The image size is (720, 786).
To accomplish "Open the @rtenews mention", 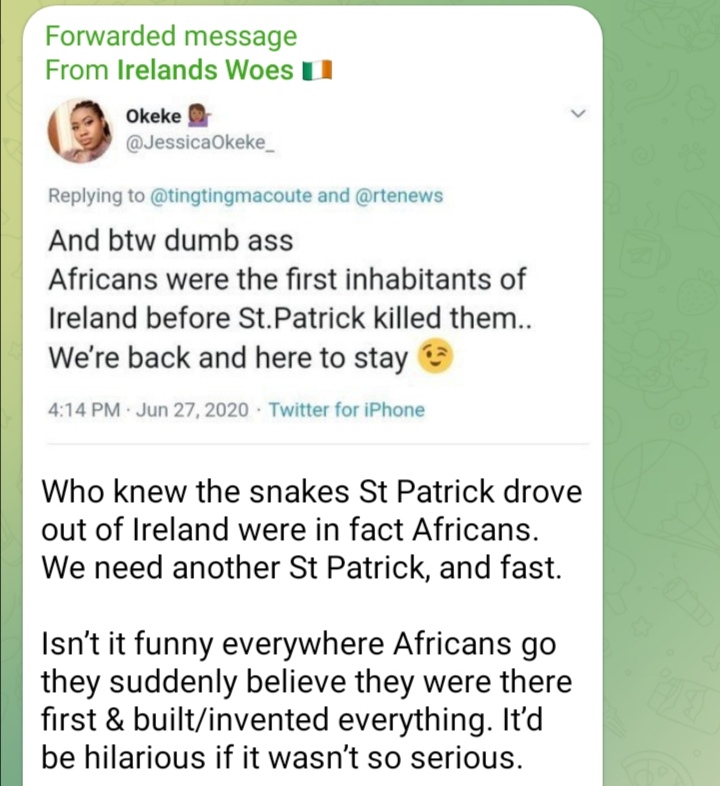I will pyautogui.click(x=399, y=196).
